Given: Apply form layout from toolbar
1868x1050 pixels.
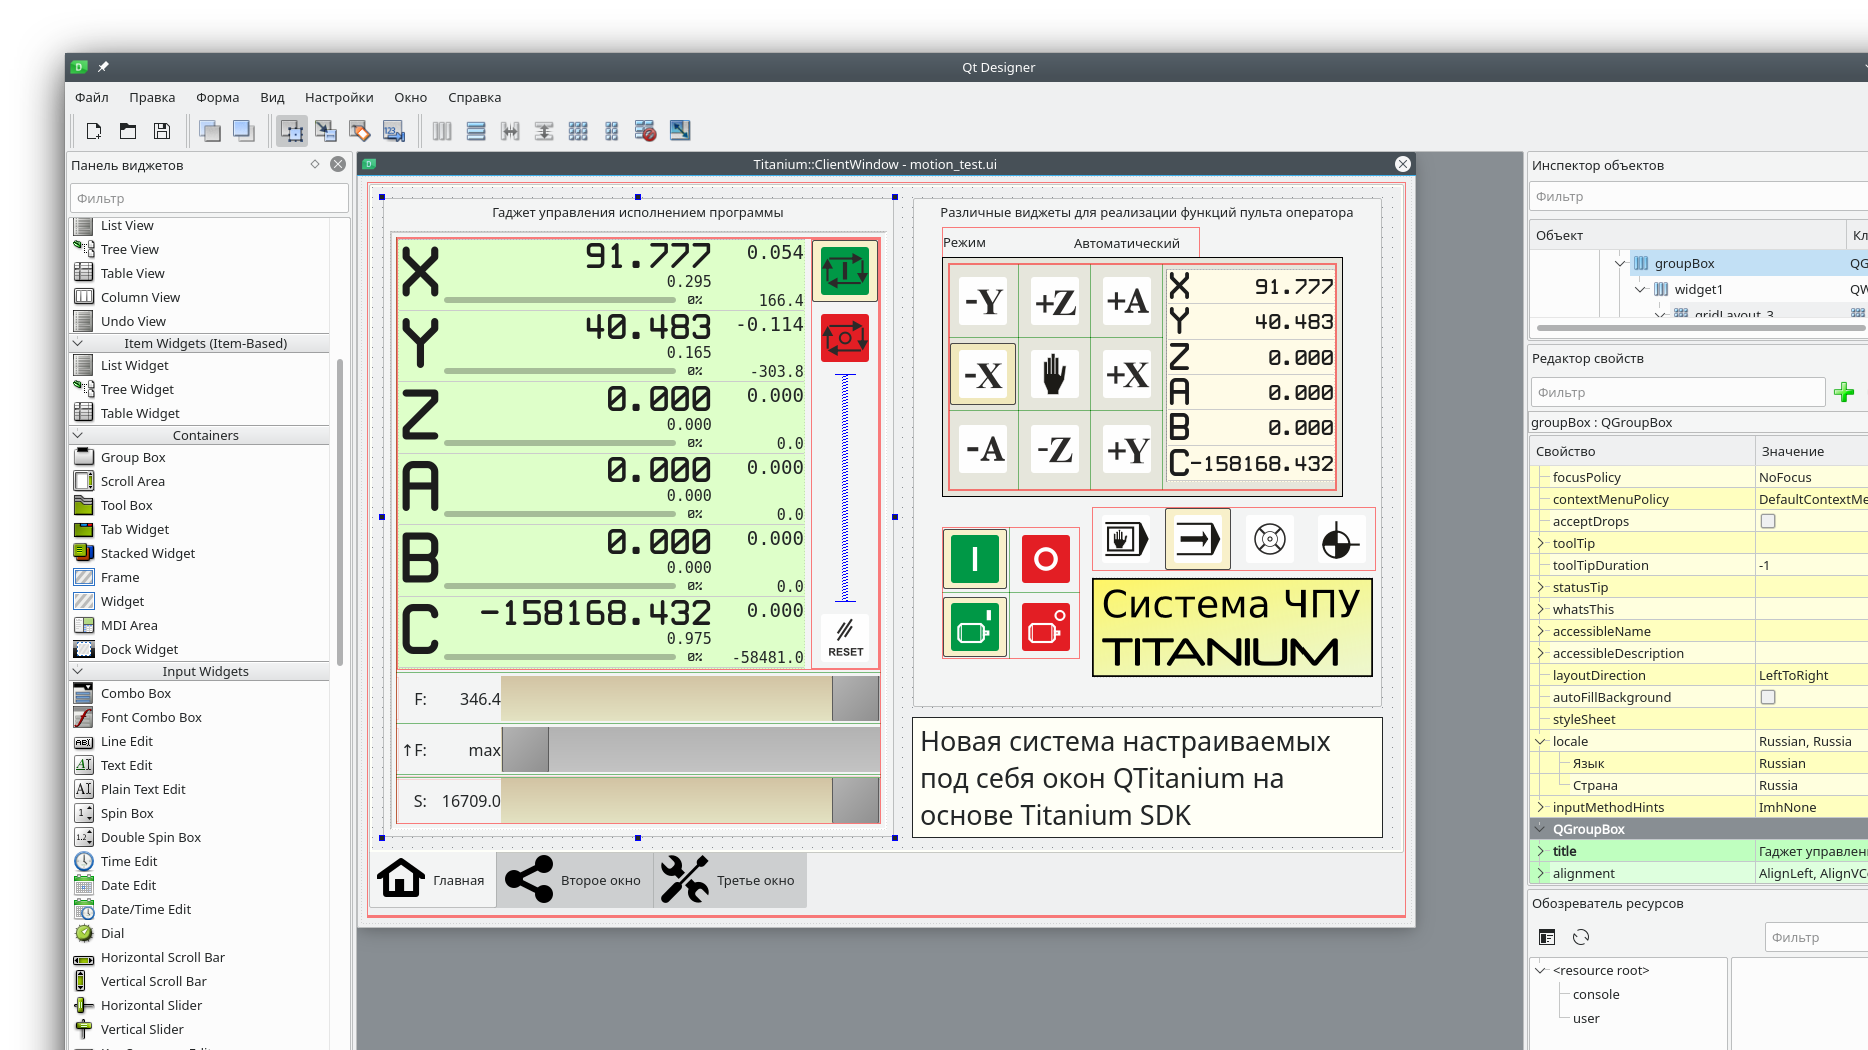Looking at the screenshot, I should point(612,131).
